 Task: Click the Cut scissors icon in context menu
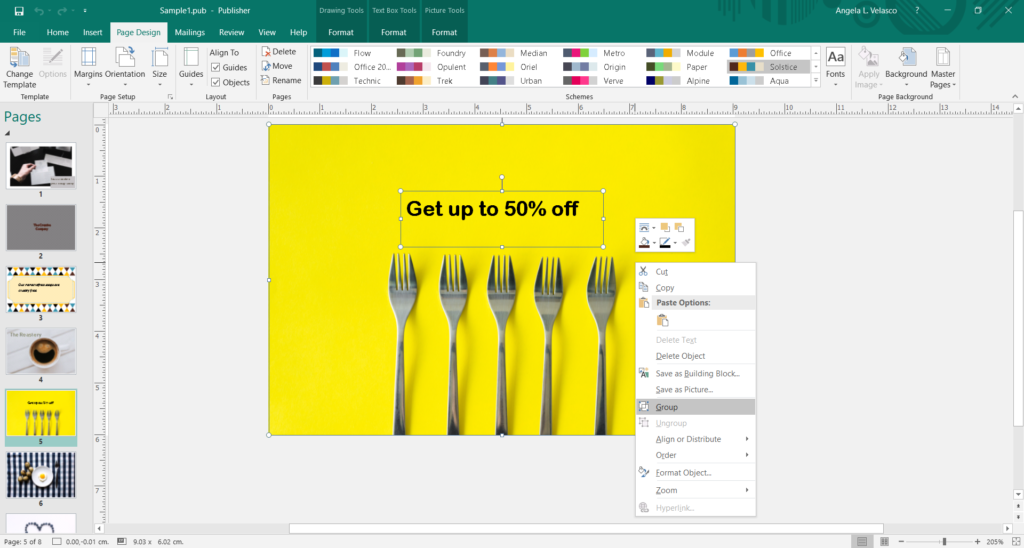[645, 271]
